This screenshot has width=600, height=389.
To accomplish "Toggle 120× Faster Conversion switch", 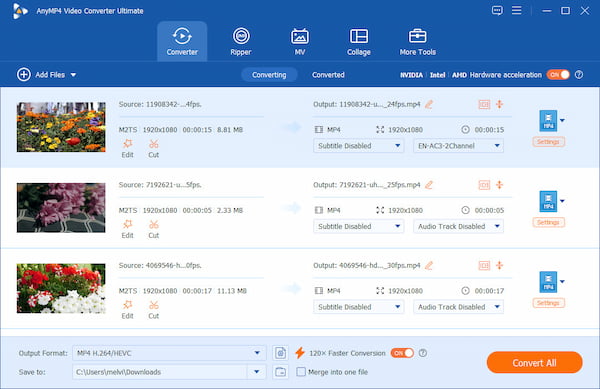I will pyautogui.click(x=402, y=353).
